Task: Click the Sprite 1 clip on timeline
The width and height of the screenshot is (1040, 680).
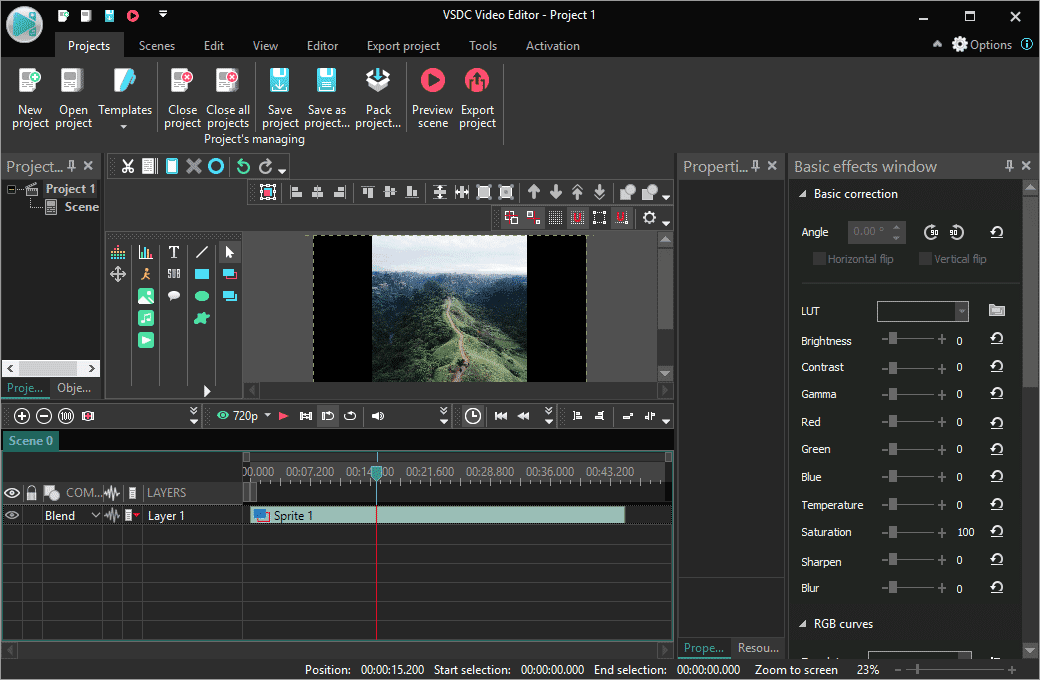Action: [x=438, y=515]
